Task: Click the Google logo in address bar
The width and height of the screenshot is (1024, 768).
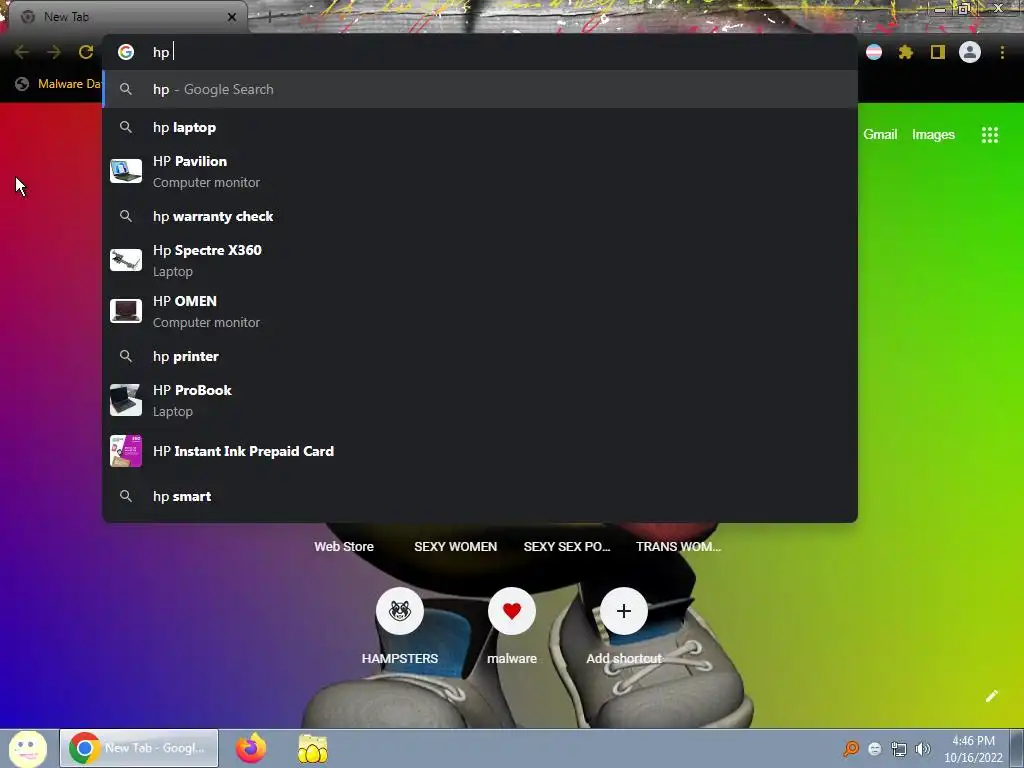Action: click(x=126, y=52)
